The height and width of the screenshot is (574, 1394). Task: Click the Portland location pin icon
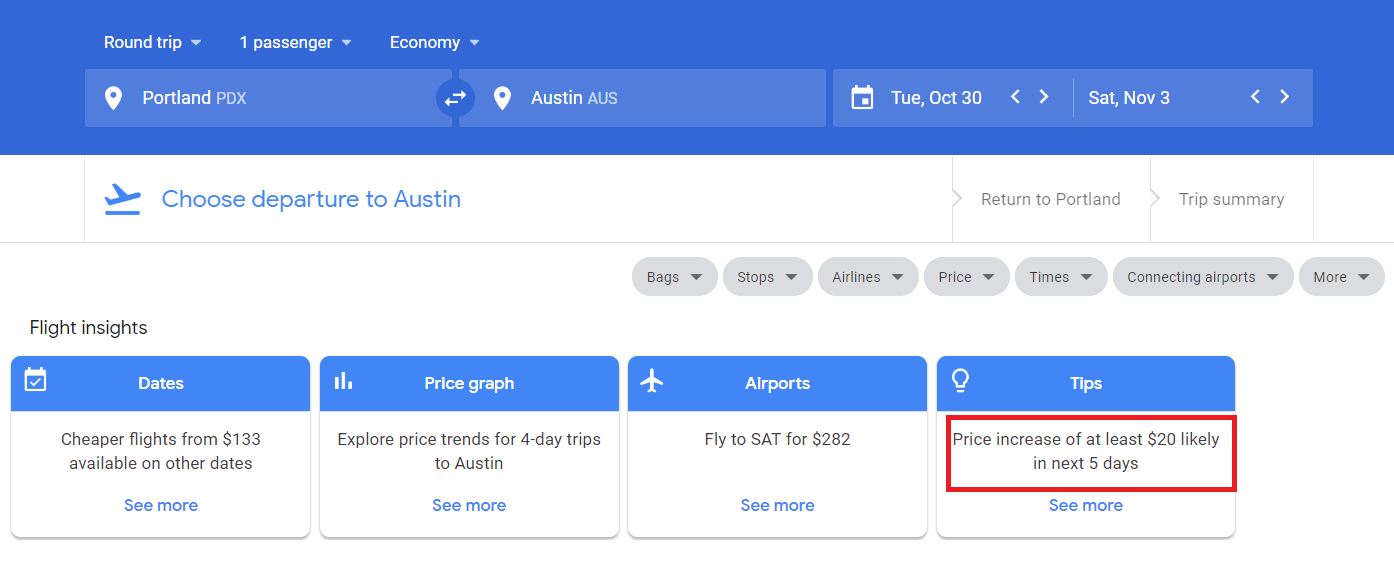click(113, 98)
